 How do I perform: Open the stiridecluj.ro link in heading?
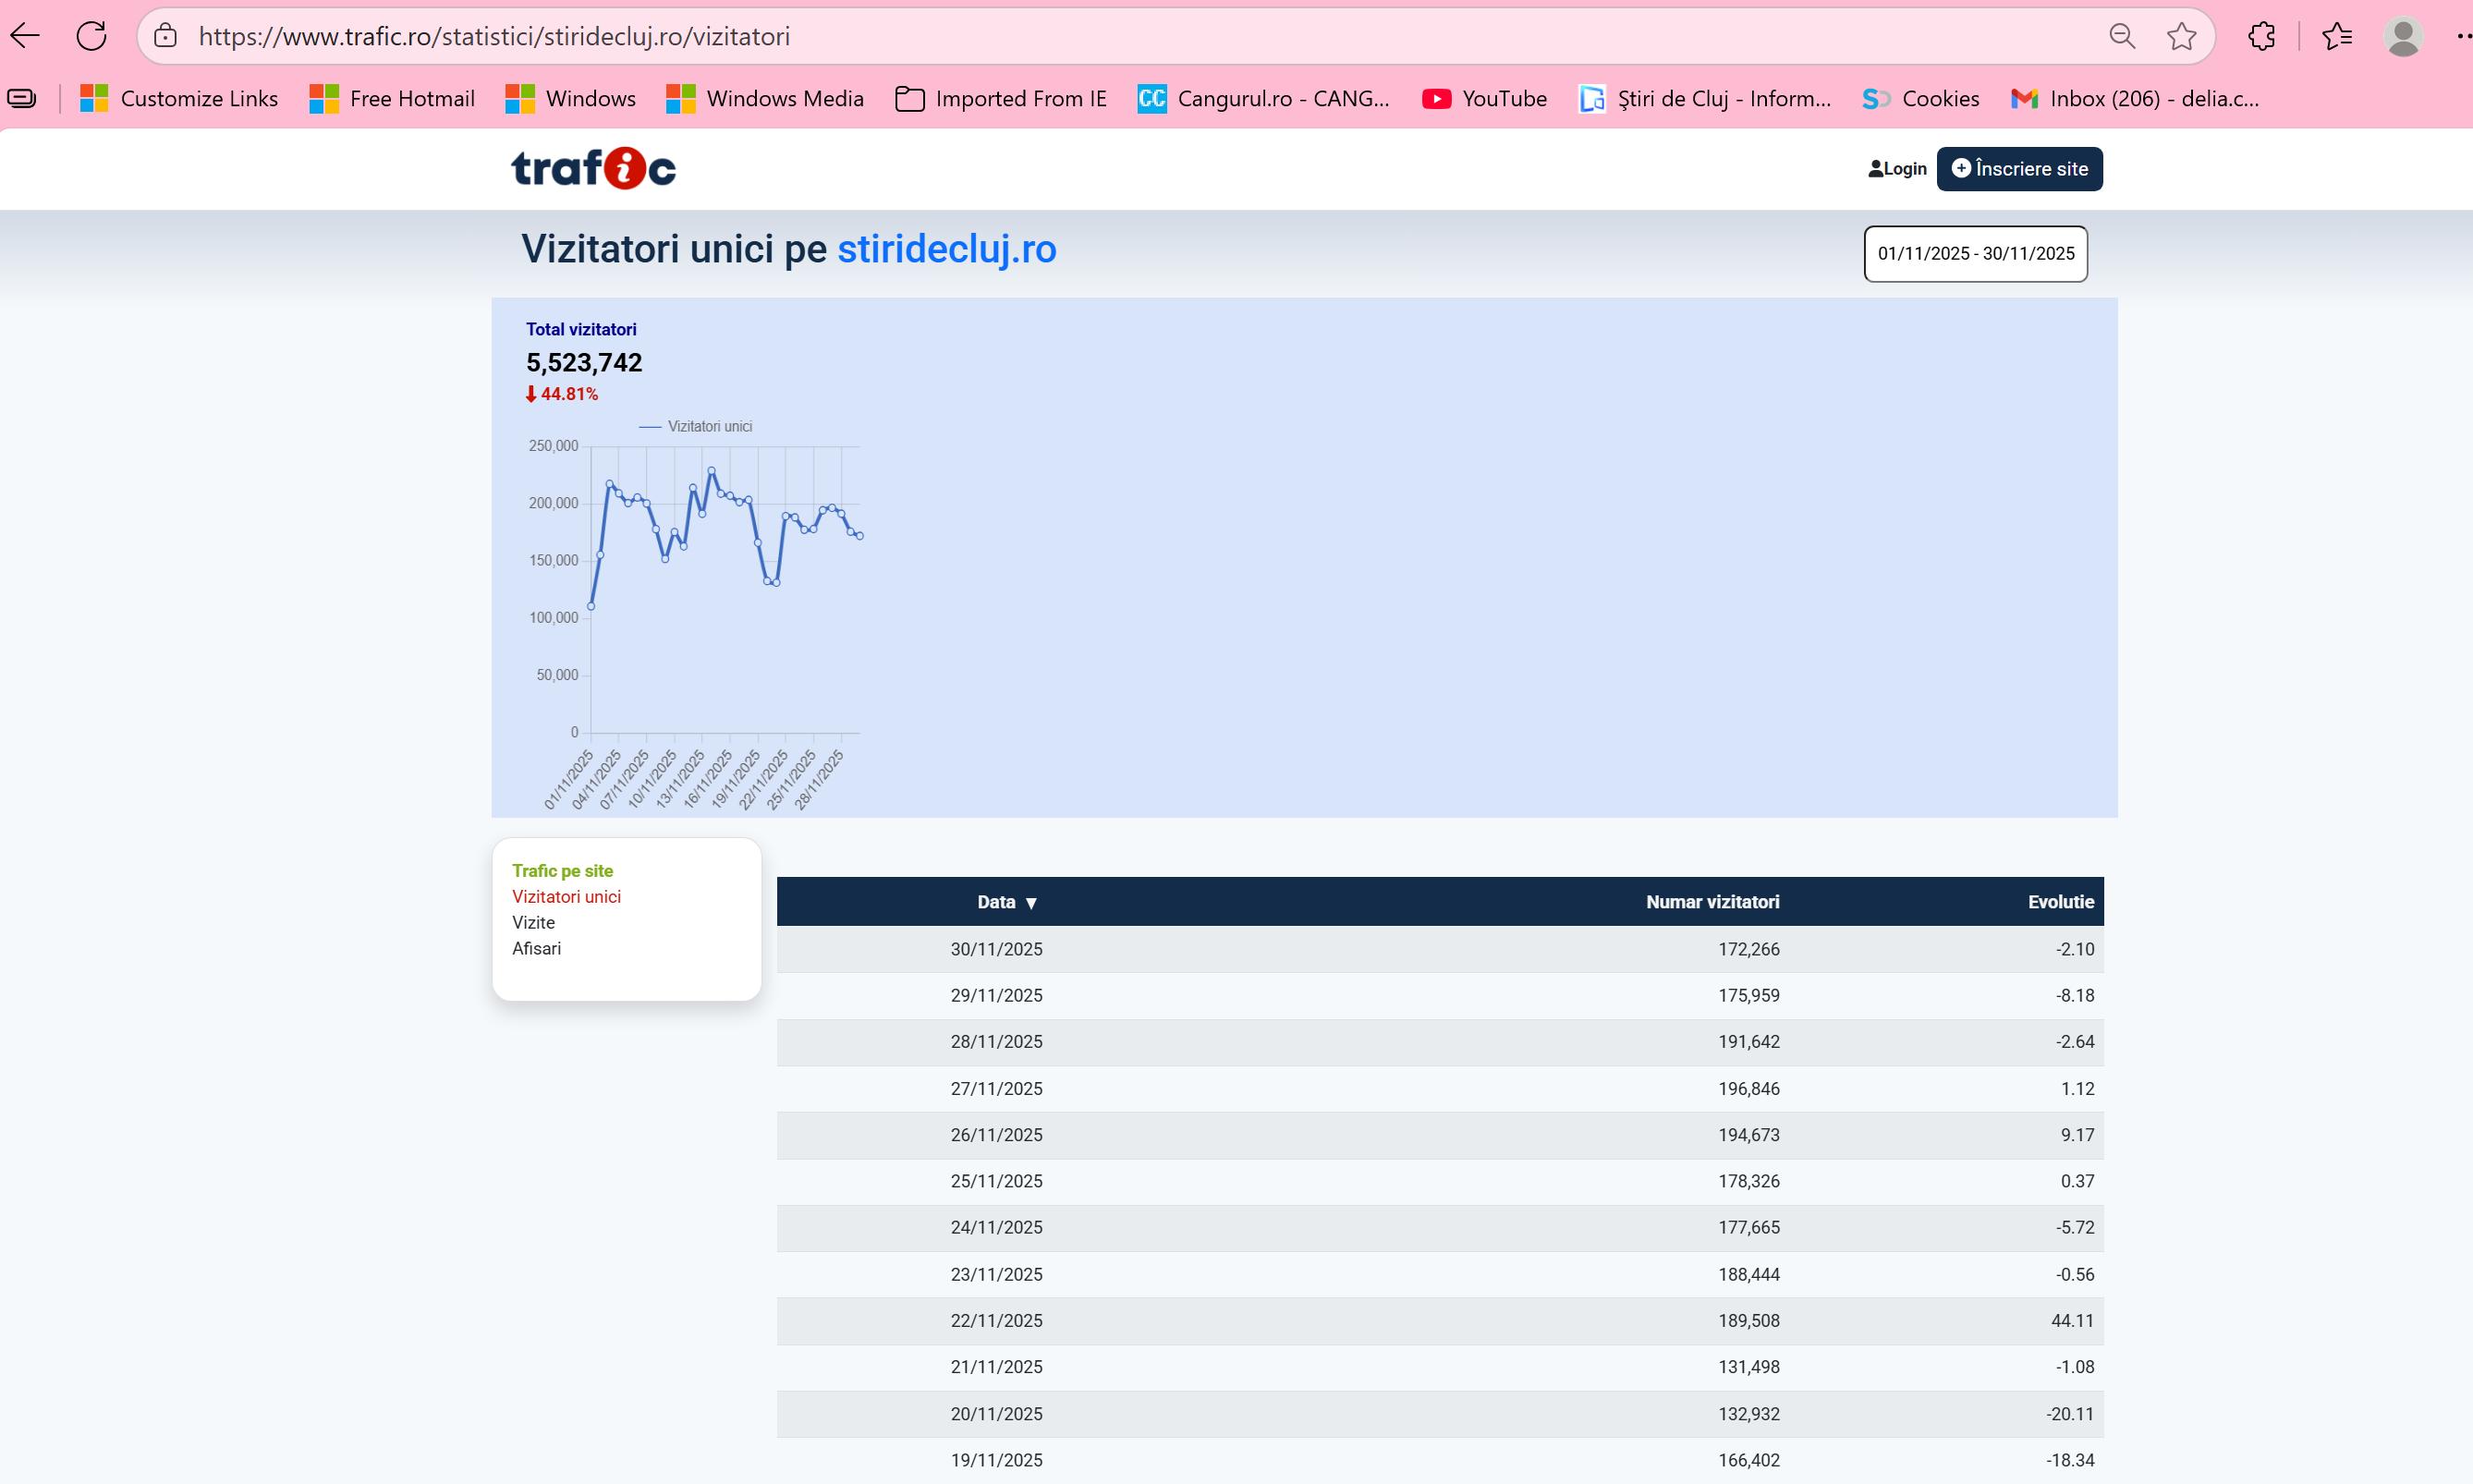(x=946, y=249)
